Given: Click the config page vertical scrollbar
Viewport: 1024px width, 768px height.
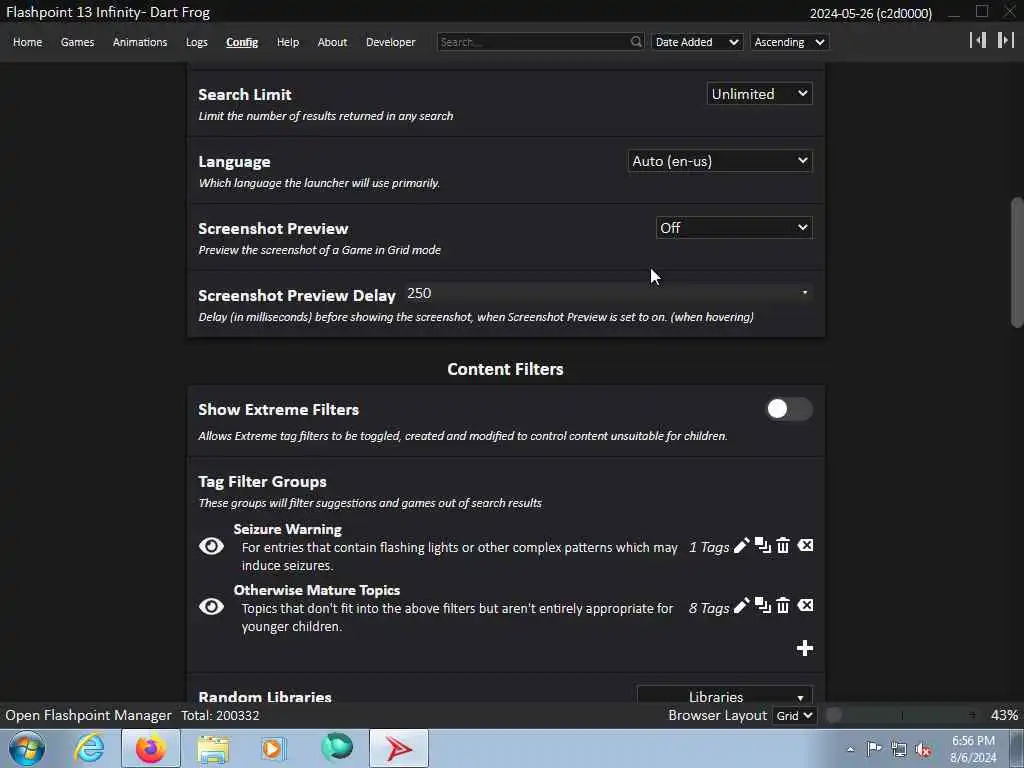Looking at the screenshot, I should pyautogui.click(x=1017, y=261).
